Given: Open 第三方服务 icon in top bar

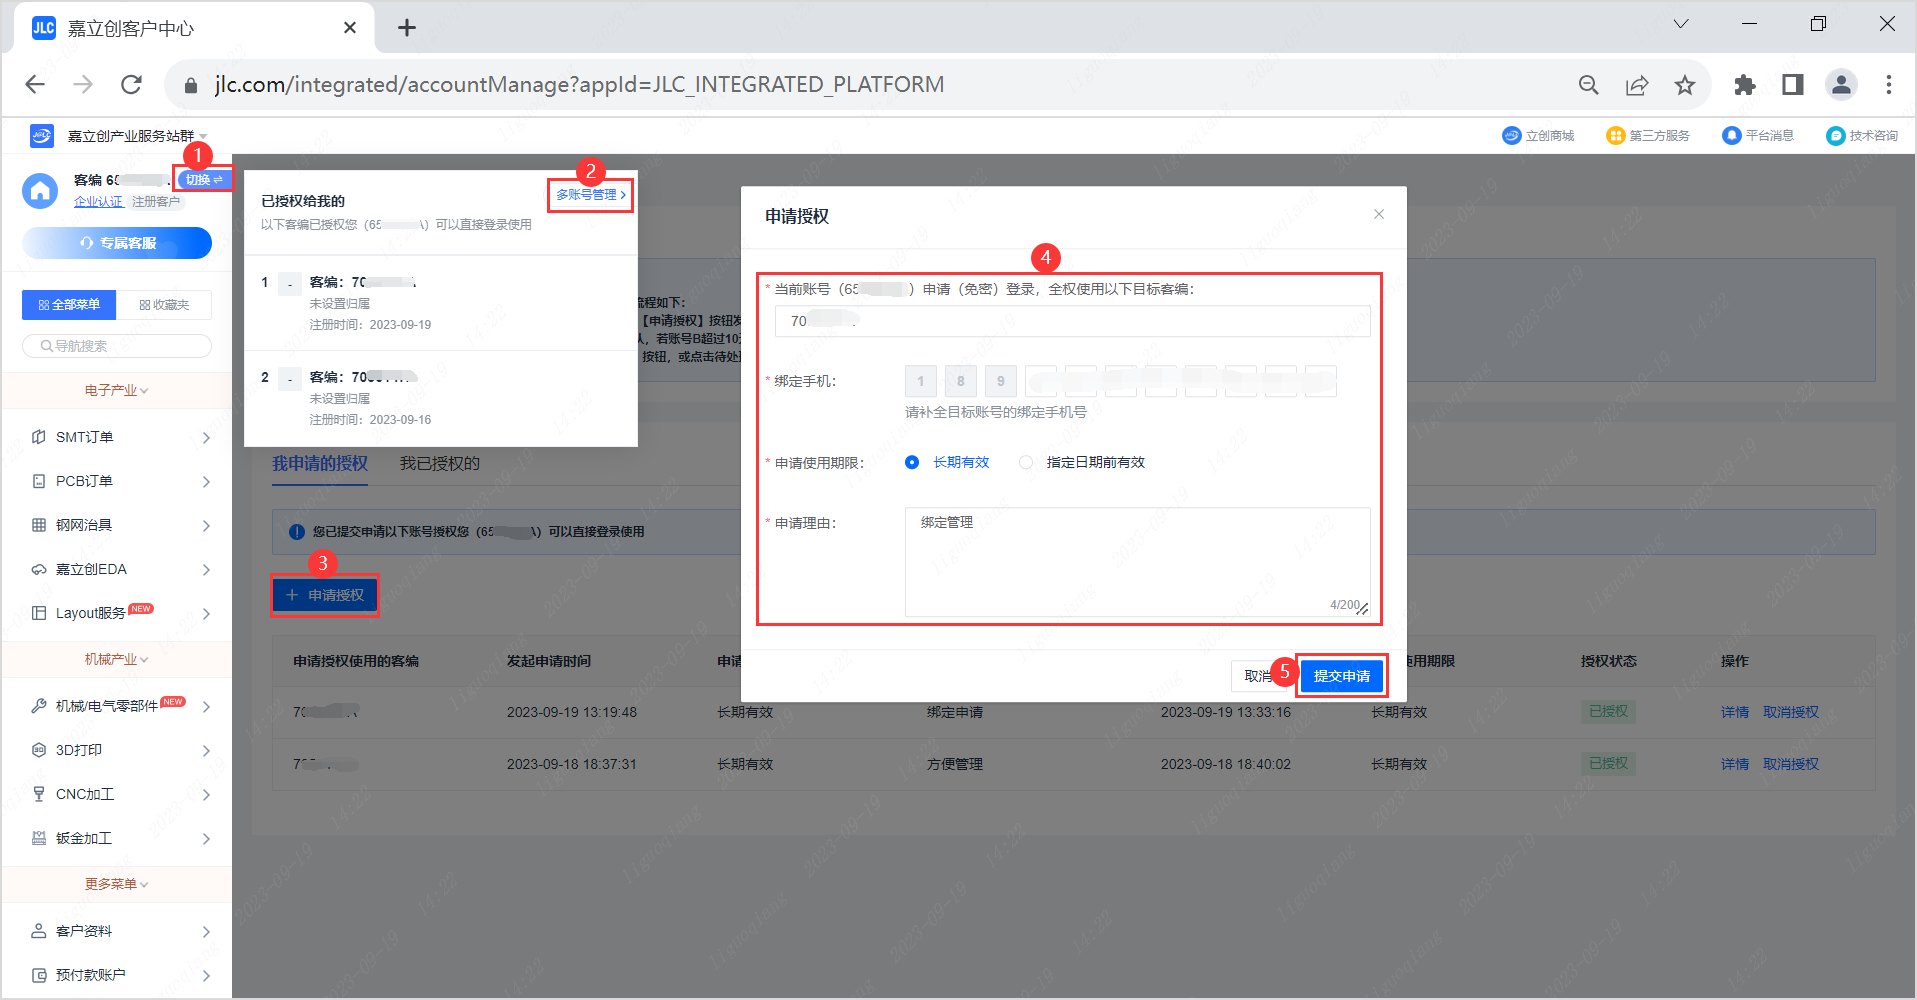Looking at the screenshot, I should [x=1615, y=136].
